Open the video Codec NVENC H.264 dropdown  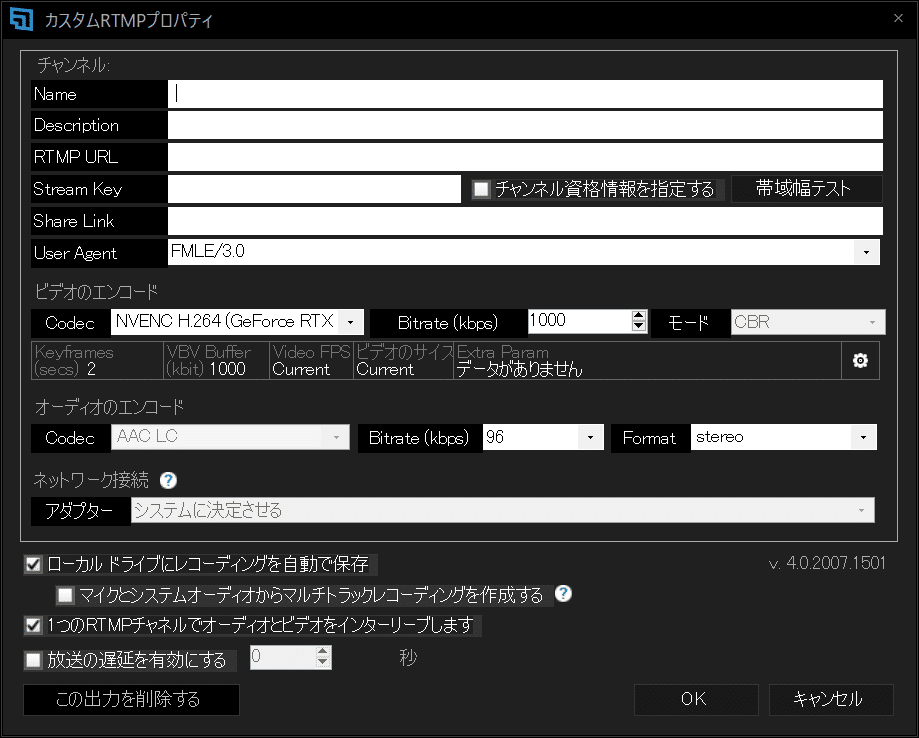(x=350, y=322)
